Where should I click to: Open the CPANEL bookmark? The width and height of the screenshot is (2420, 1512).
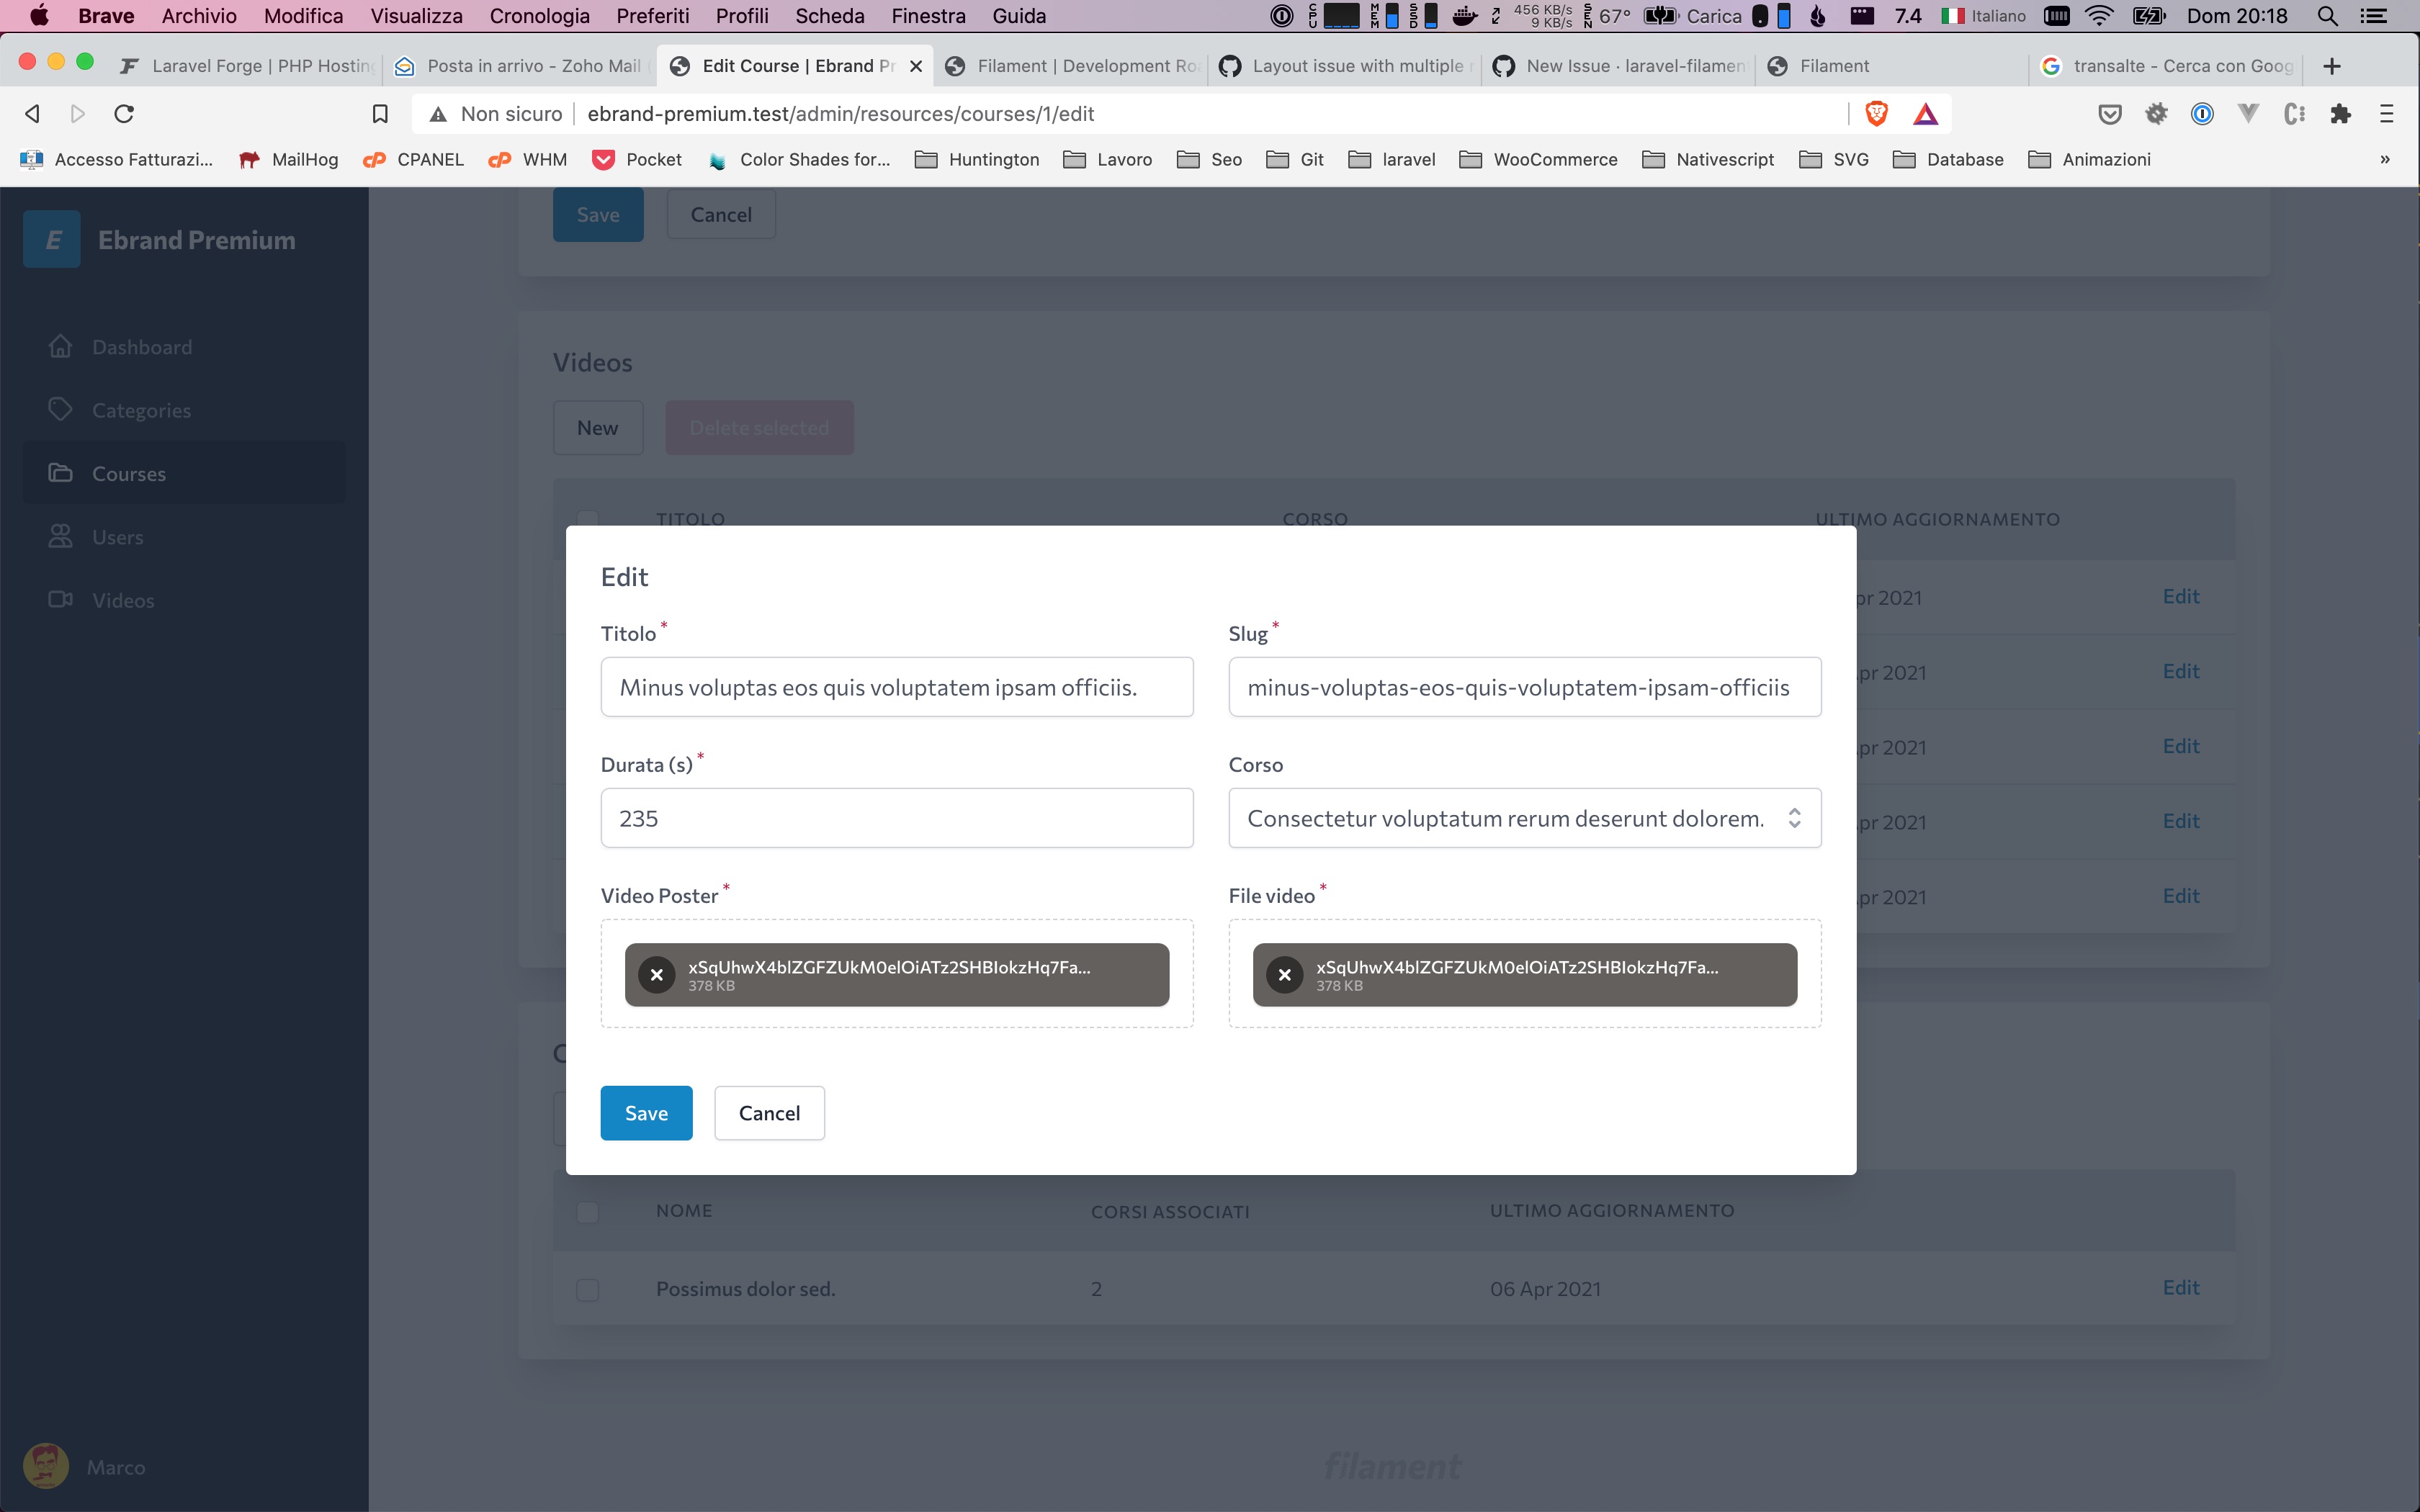pyautogui.click(x=414, y=160)
